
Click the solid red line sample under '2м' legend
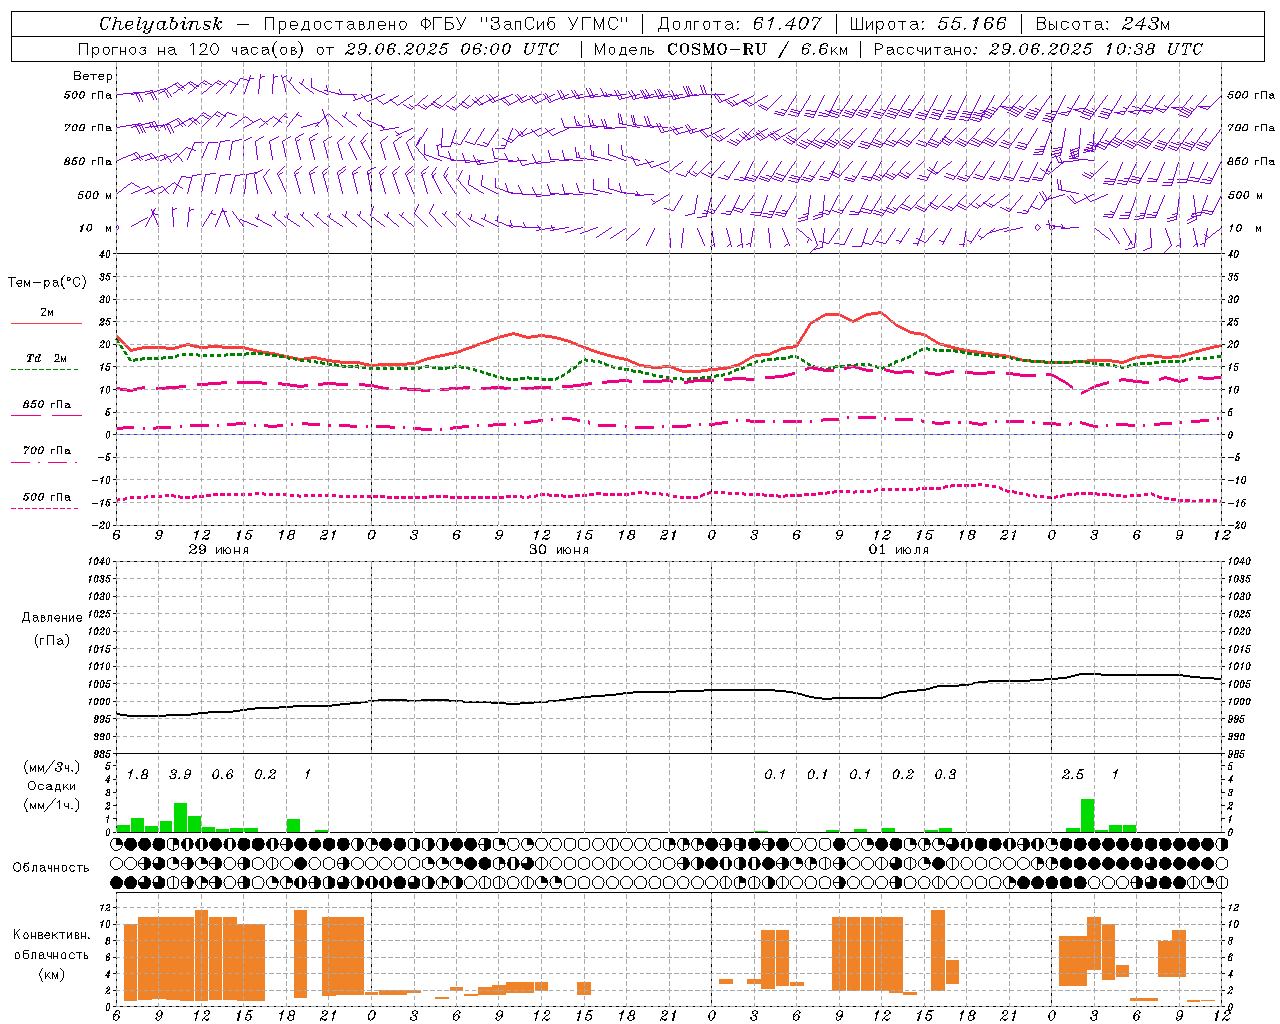pos(46,324)
